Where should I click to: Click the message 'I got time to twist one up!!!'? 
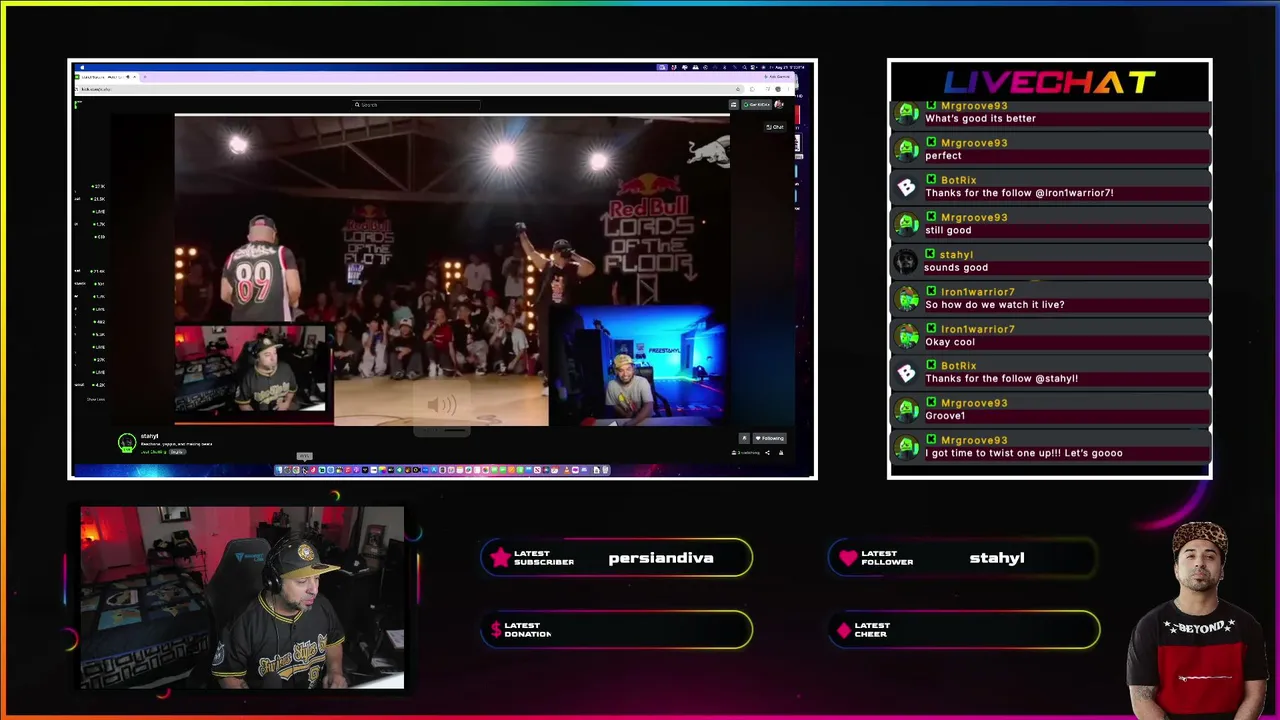coord(1024,453)
